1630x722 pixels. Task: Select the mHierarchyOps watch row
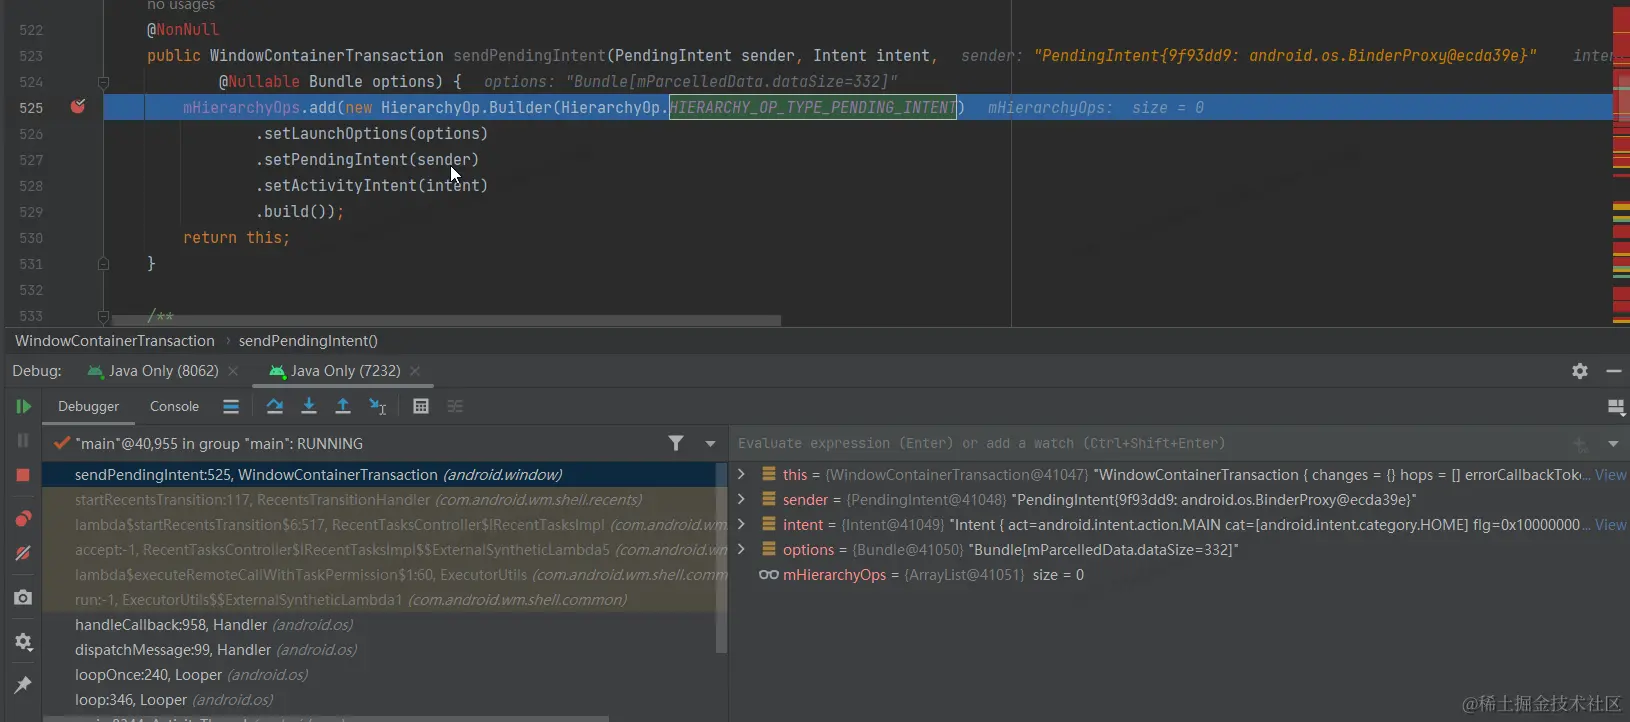1180,575
